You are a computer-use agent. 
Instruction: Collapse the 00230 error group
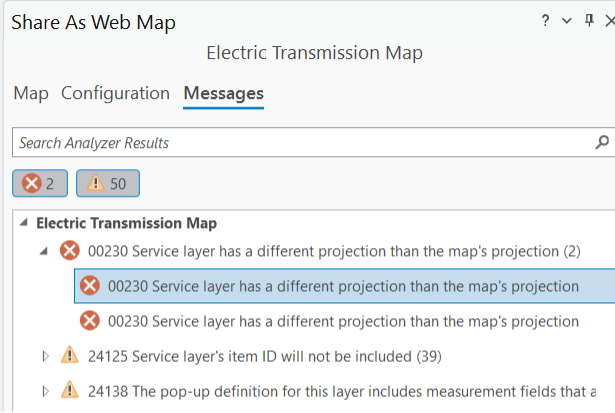pos(44,251)
